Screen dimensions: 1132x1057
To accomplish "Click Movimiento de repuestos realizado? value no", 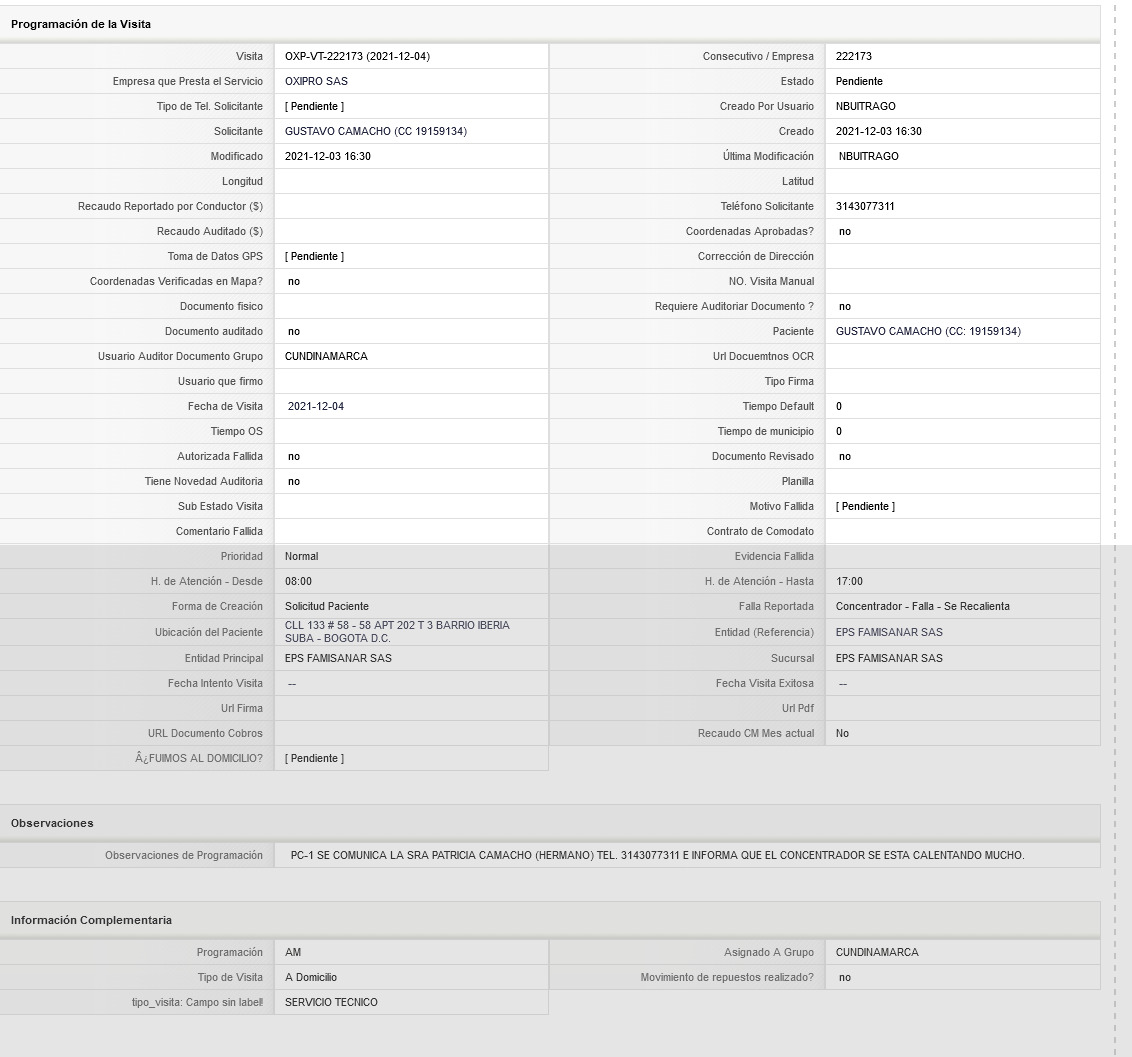I will point(845,978).
